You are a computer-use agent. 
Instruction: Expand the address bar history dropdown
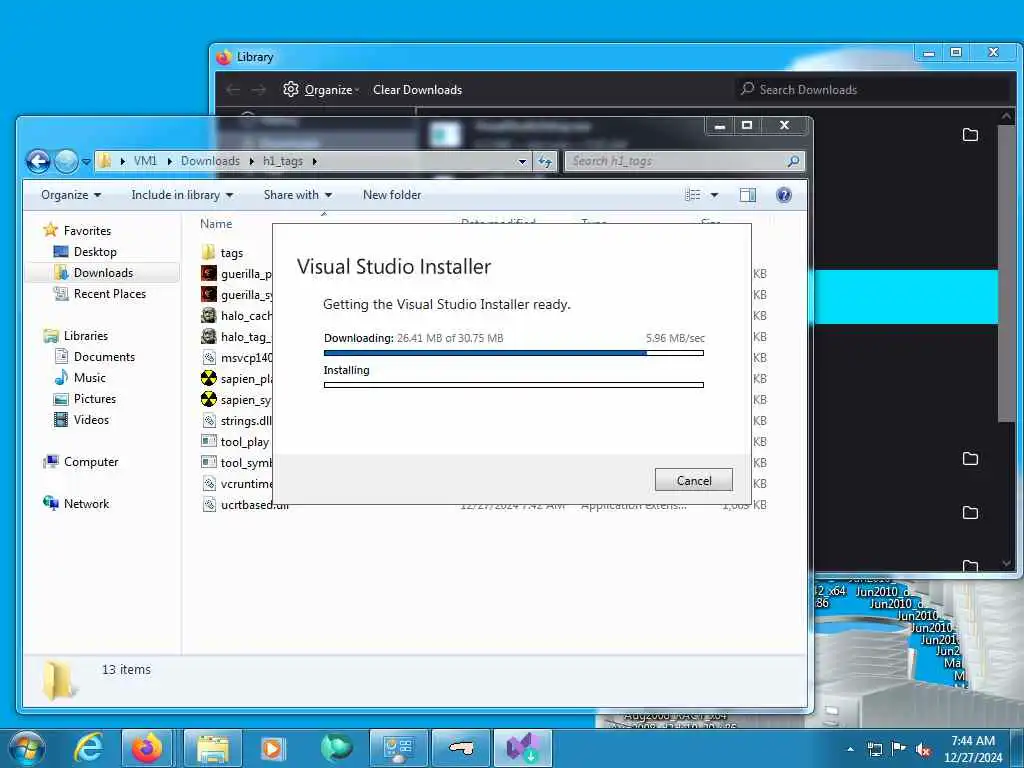522,161
